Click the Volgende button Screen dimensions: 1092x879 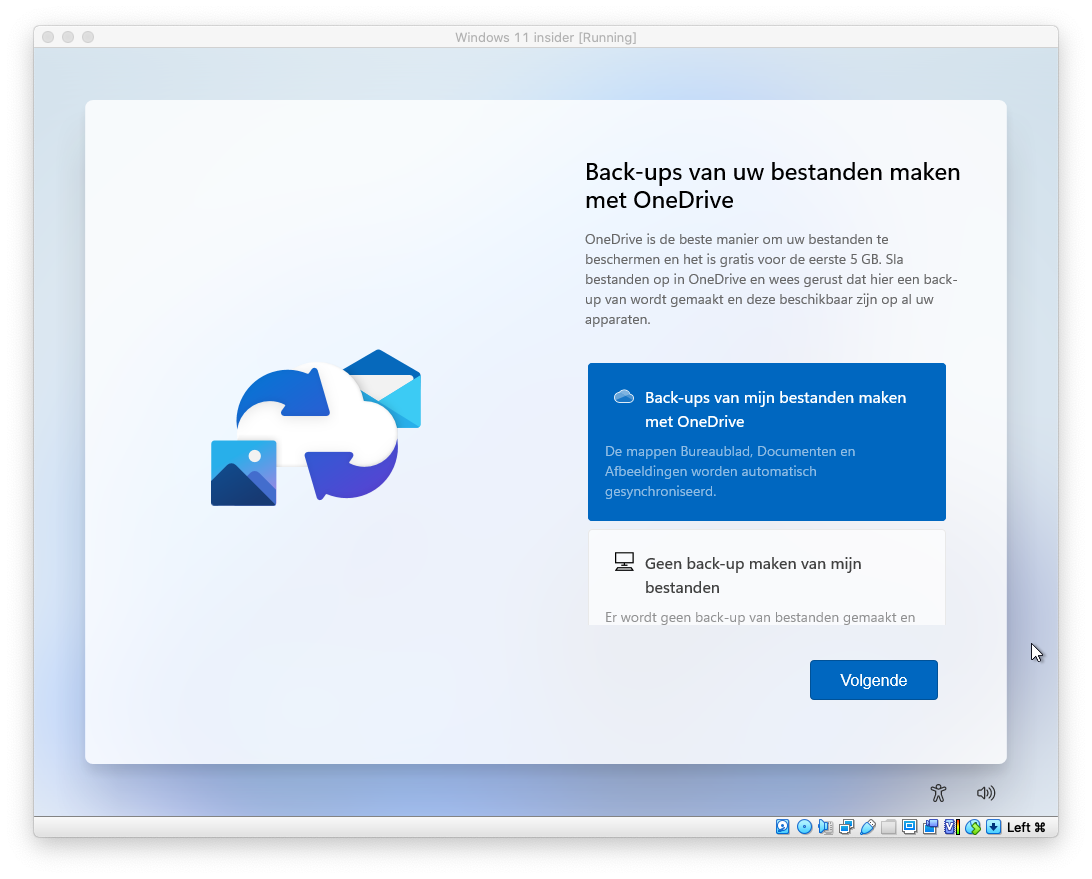point(873,680)
